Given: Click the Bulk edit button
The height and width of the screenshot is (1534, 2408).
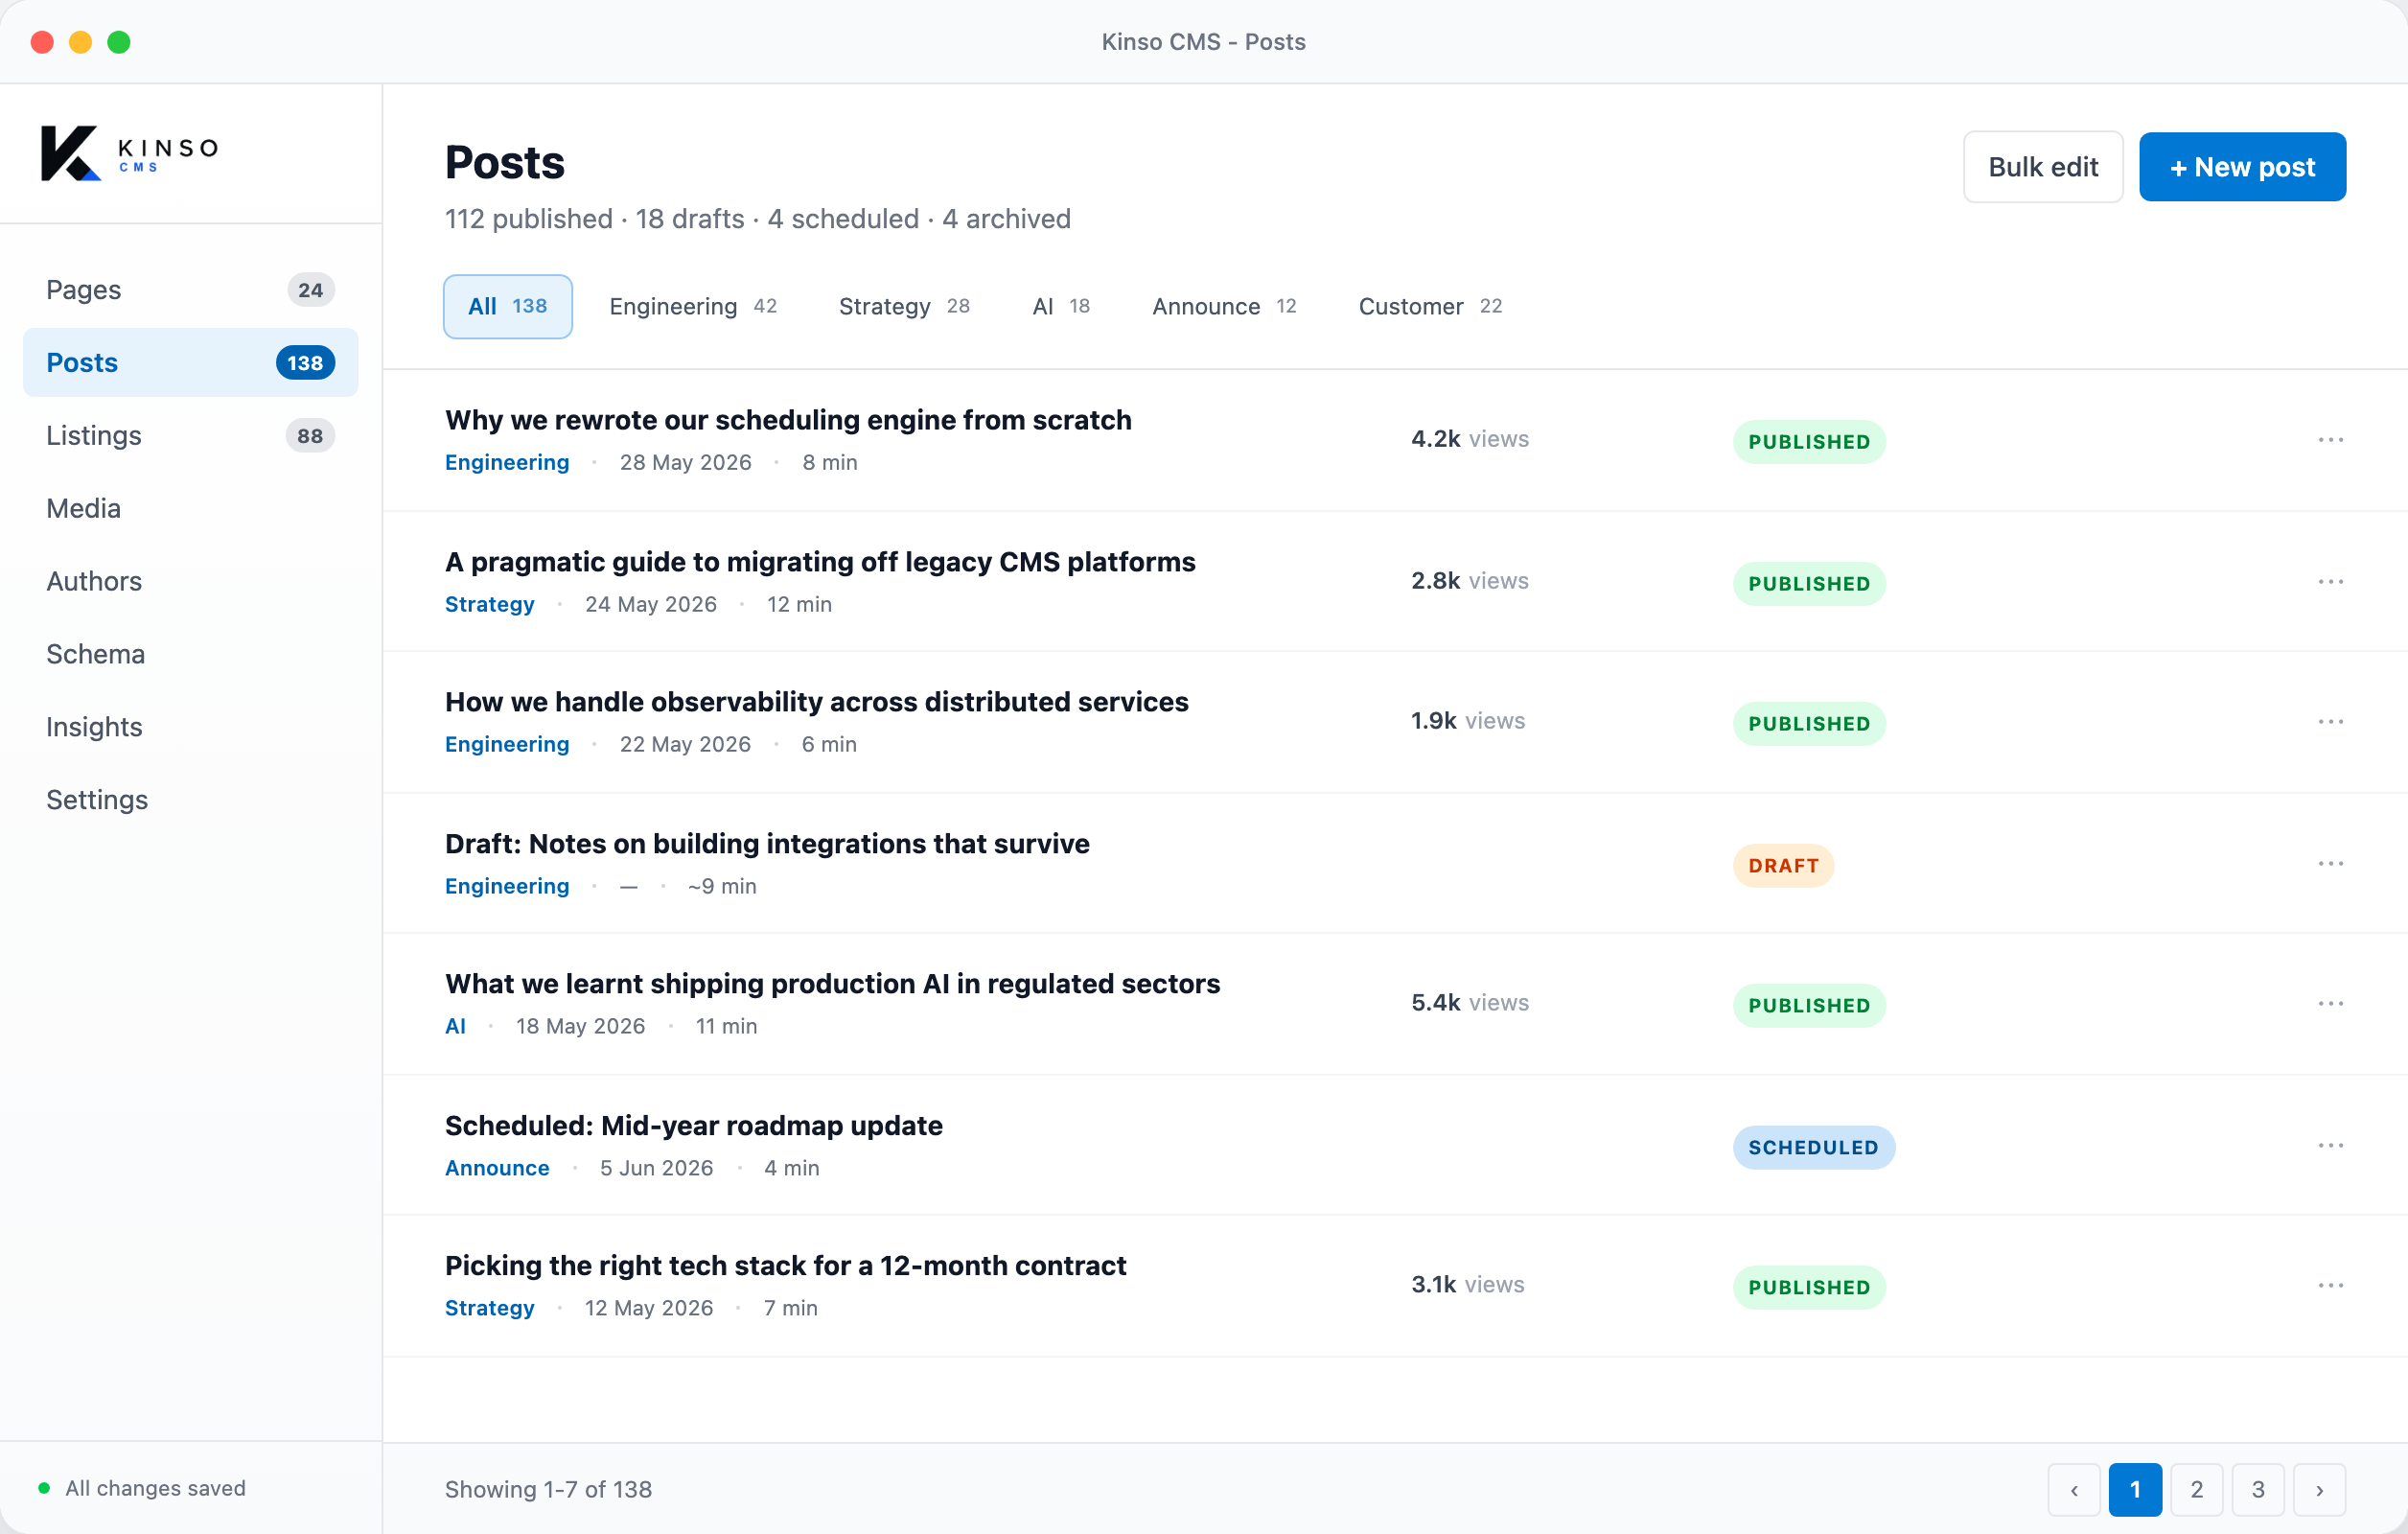Looking at the screenshot, I should pos(2043,167).
